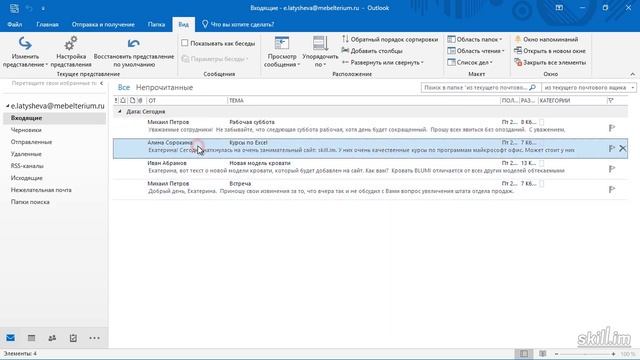Toggle category box of 'Рабочая суббота' message
Image resolution: width=640 pixels, height=360 pixels.
542,122
